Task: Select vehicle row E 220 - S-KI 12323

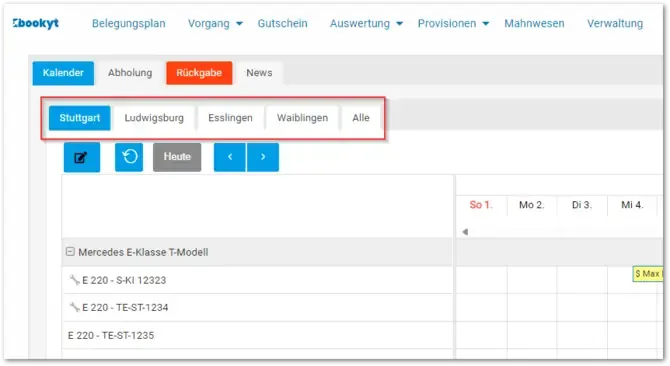Action: [x=257, y=280]
